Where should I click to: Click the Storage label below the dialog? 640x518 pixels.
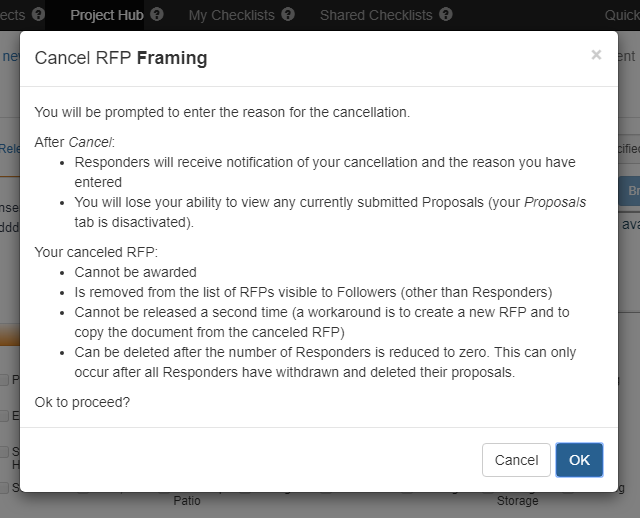point(517,501)
